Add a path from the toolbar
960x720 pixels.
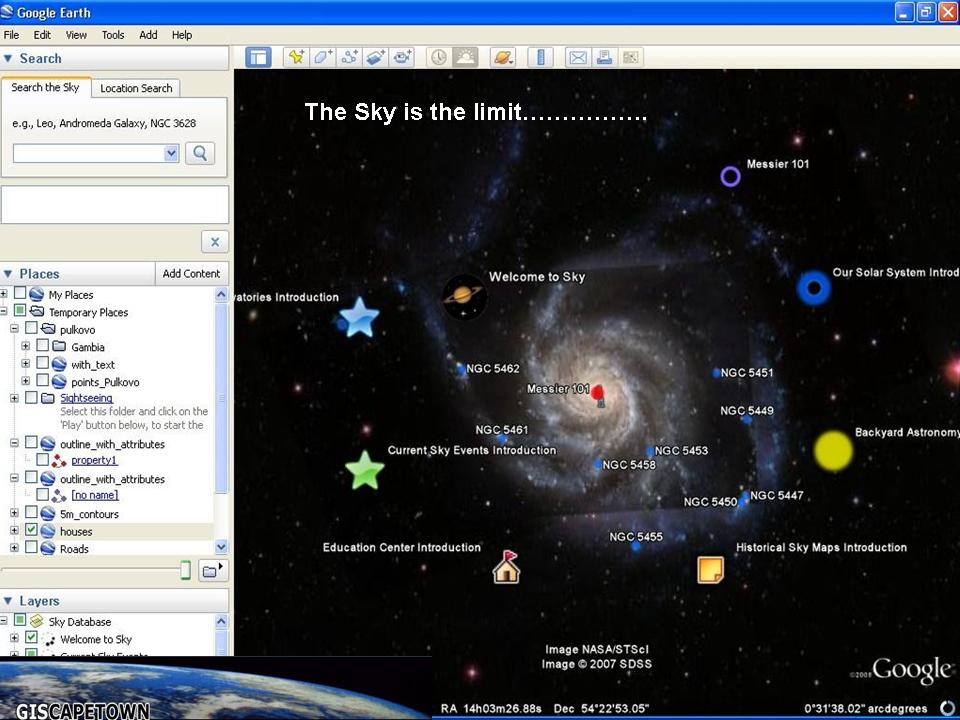click(x=349, y=58)
